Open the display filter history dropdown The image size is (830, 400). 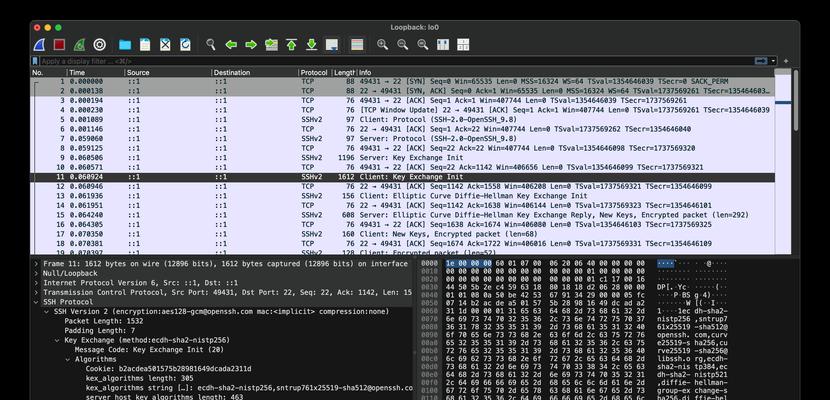[x=773, y=61]
